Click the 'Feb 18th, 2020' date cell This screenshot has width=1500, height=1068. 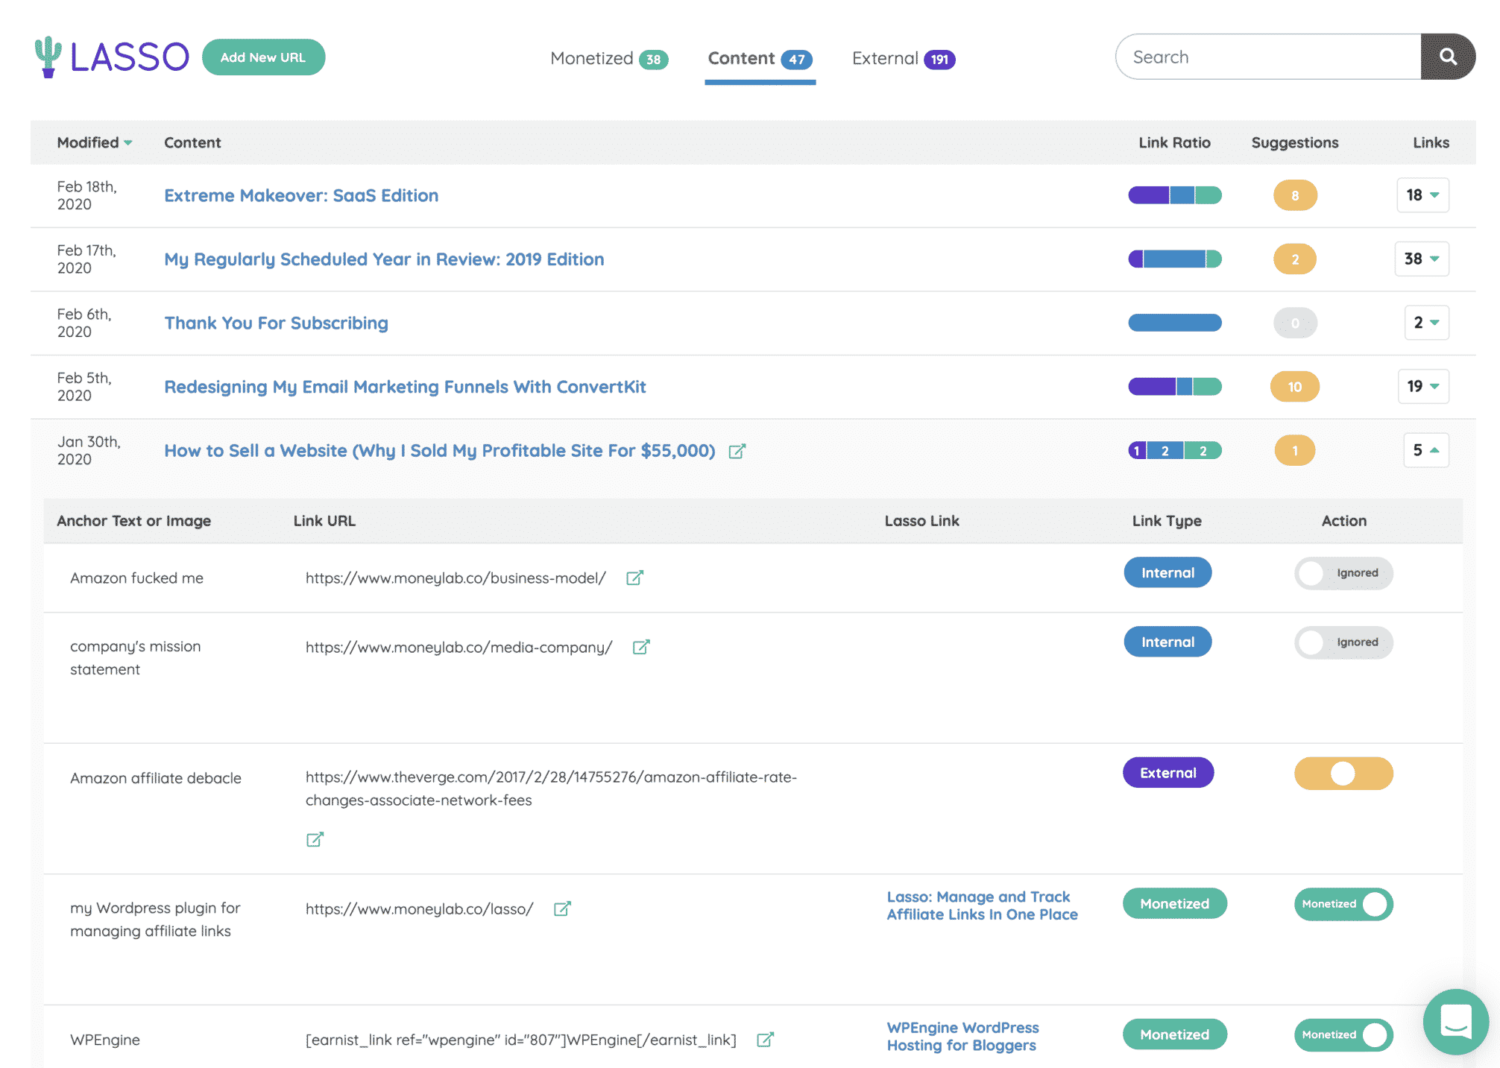[x=87, y=195]
